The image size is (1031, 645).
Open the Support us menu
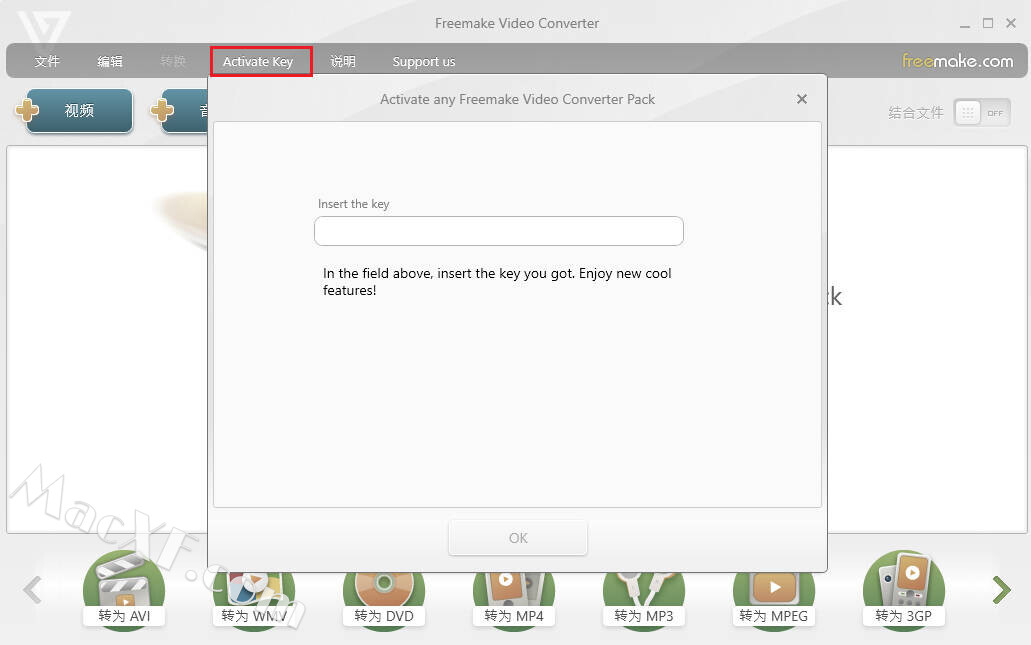click(423, 61)
